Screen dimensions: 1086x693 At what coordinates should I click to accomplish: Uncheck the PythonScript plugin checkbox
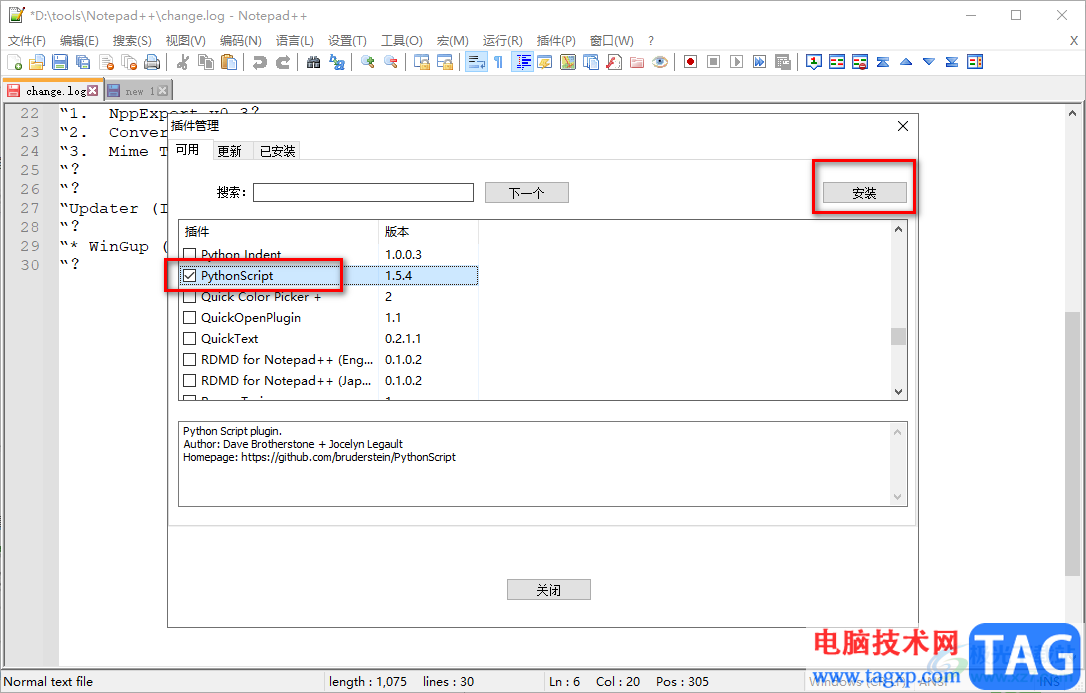coord(189,276)
